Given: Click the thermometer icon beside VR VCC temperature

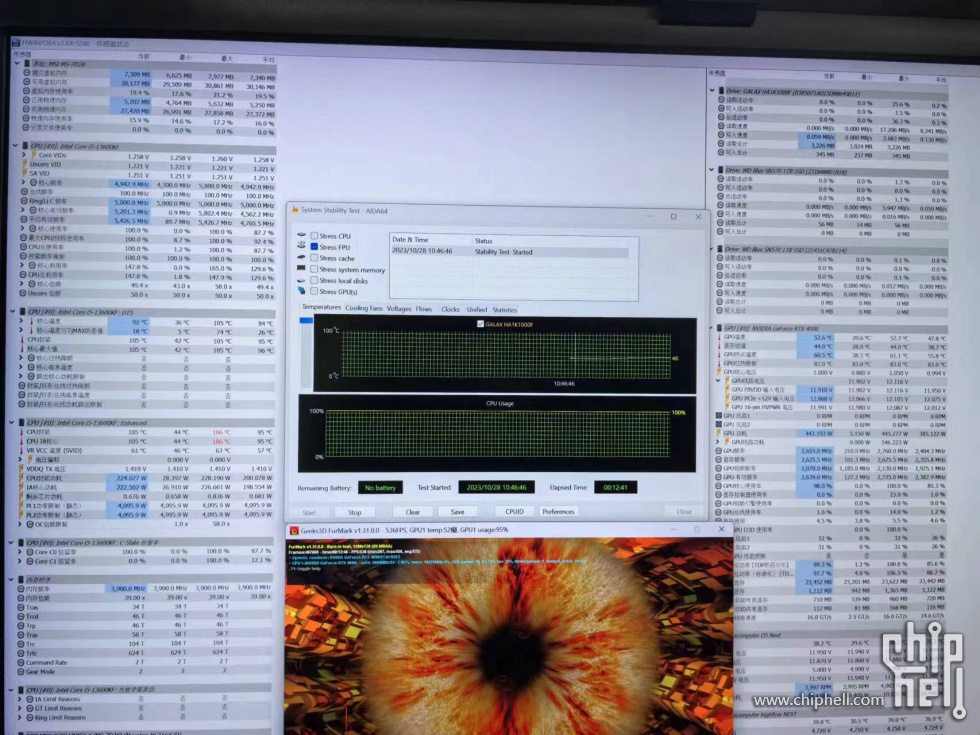Looking at the screenshot, I should tap(21, 450).
